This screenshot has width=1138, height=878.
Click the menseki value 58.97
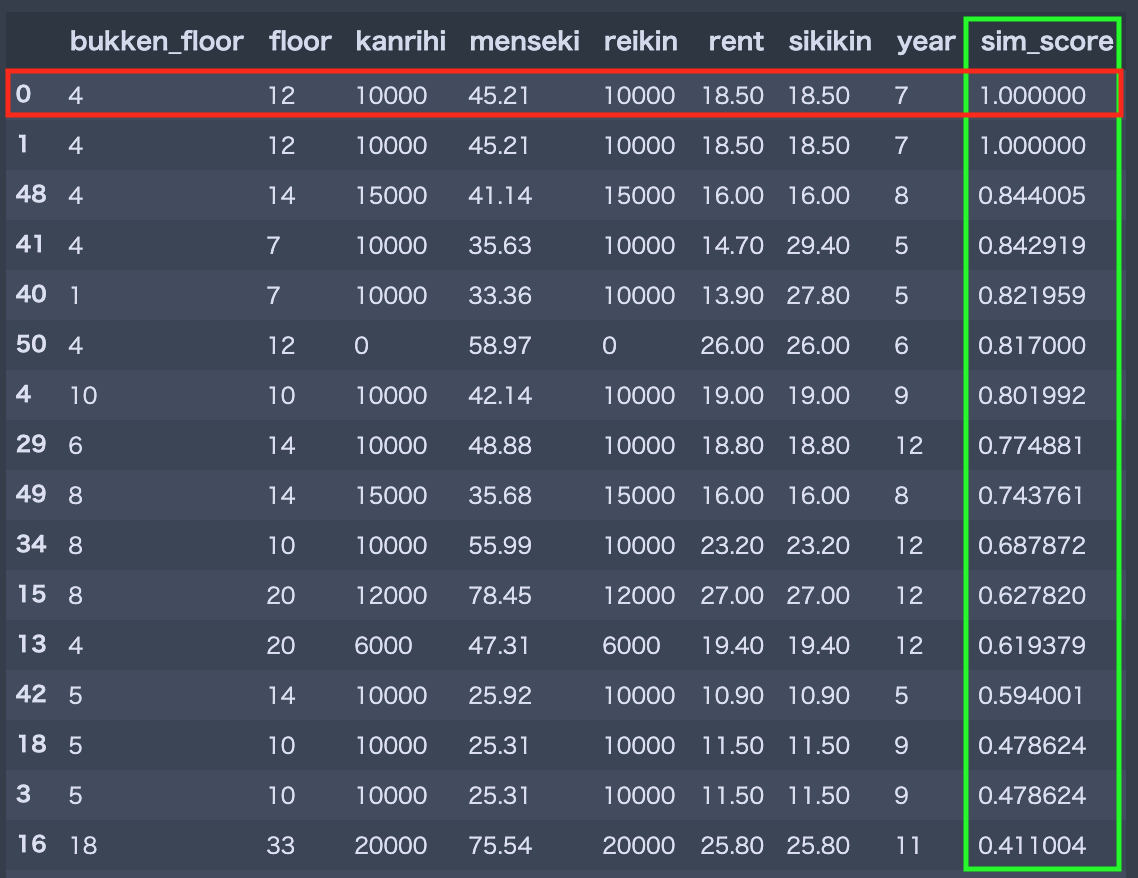[x=500, y=345]
